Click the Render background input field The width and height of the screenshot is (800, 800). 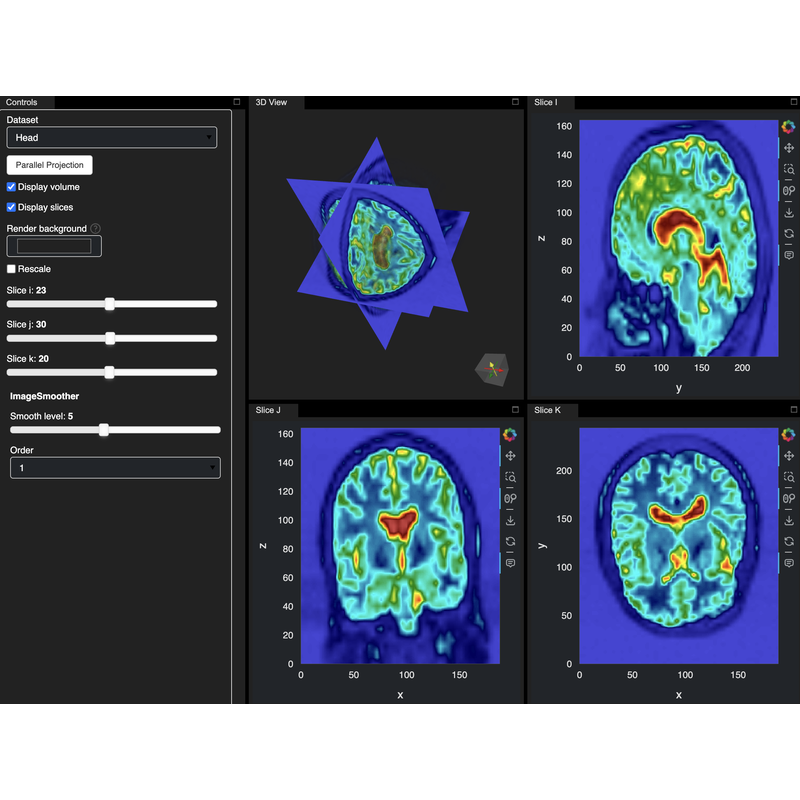(x=53, y=245)
